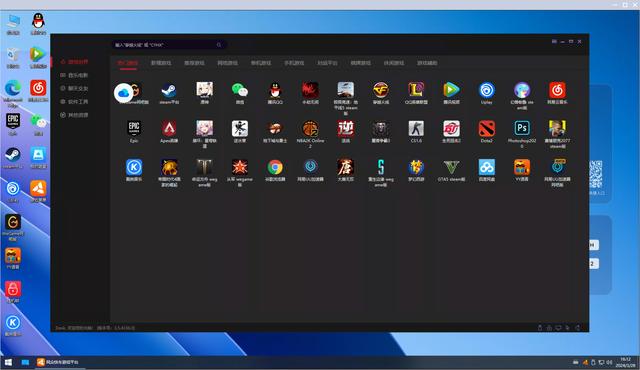Switch to the 网络游戏 tab

(227, 63)
